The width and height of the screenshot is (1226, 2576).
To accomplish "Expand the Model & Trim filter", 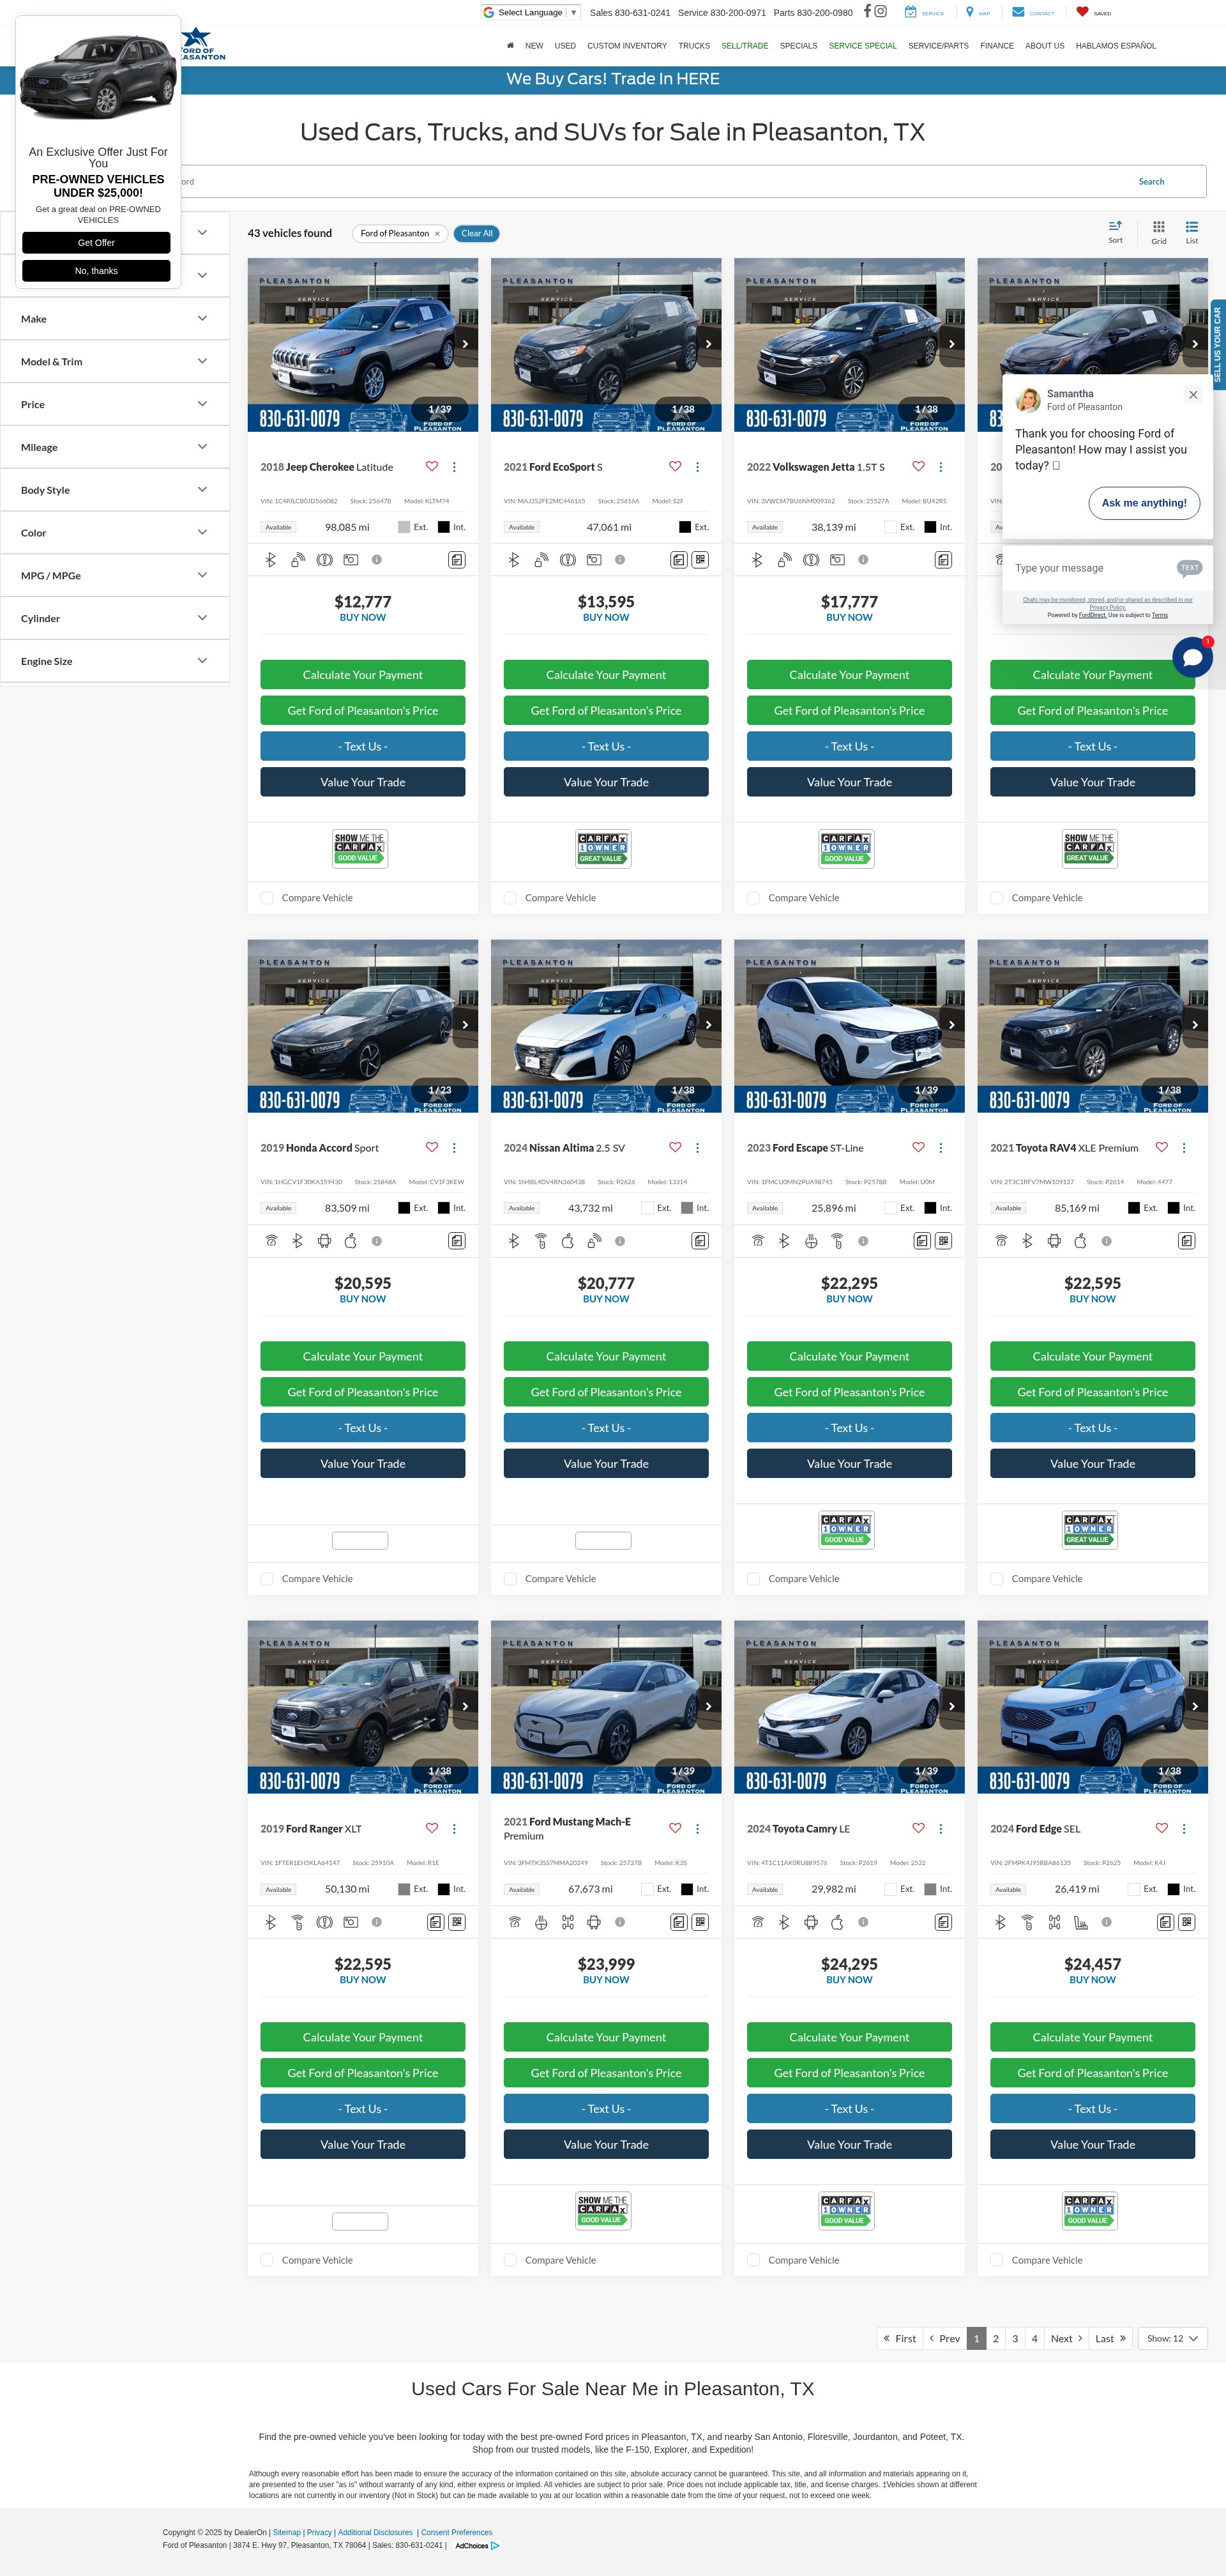I will [x=114, y=362].
